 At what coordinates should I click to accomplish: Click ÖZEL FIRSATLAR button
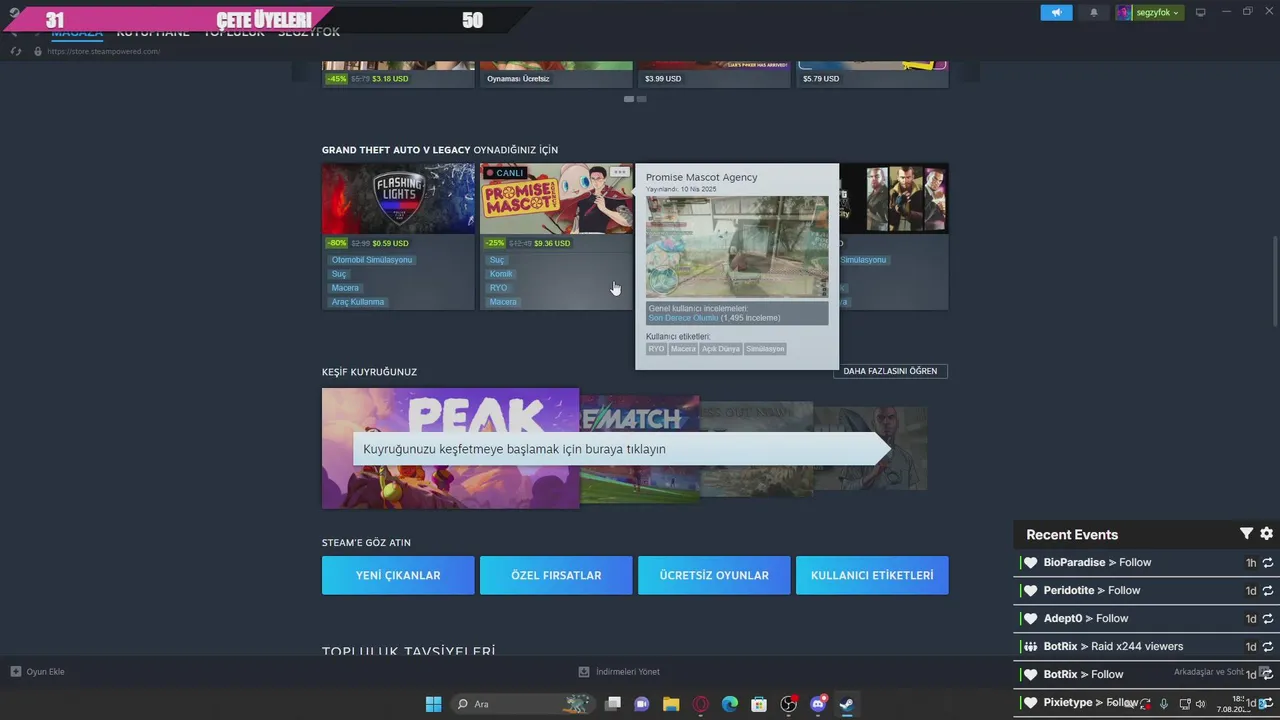556,575
